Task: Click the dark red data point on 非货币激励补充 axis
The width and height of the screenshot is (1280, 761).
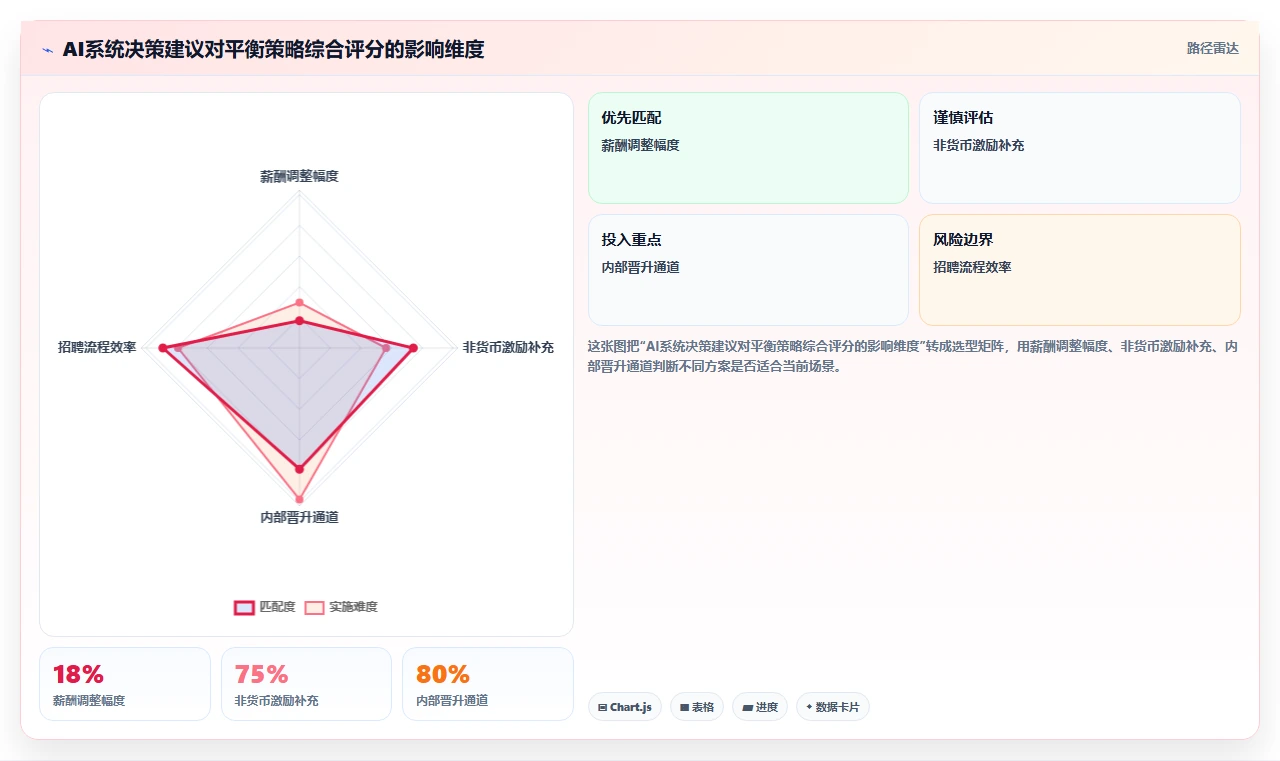Action: pos(413,348)
